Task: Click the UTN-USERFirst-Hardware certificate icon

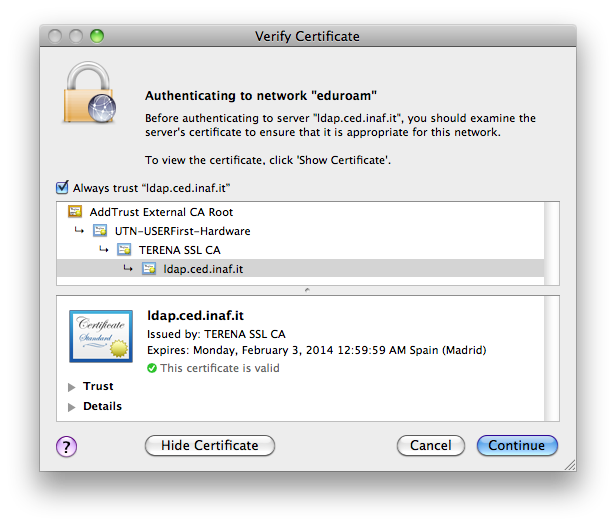Action: coord(100,231)
